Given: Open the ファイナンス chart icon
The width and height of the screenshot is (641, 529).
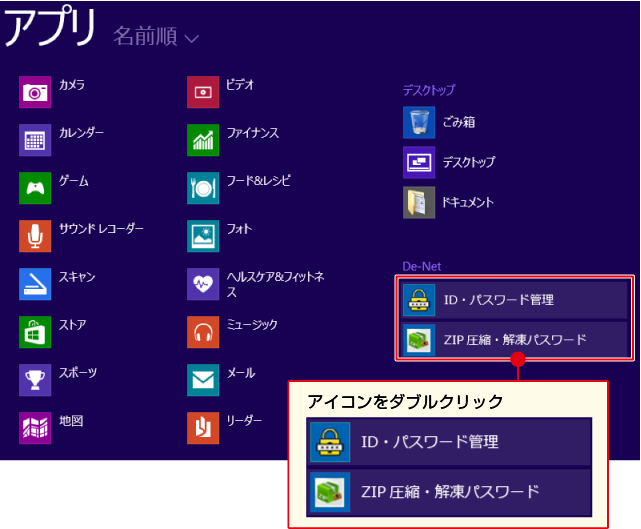Looking at the screenshot, I should pyautogui.click(x=203, y=140).
